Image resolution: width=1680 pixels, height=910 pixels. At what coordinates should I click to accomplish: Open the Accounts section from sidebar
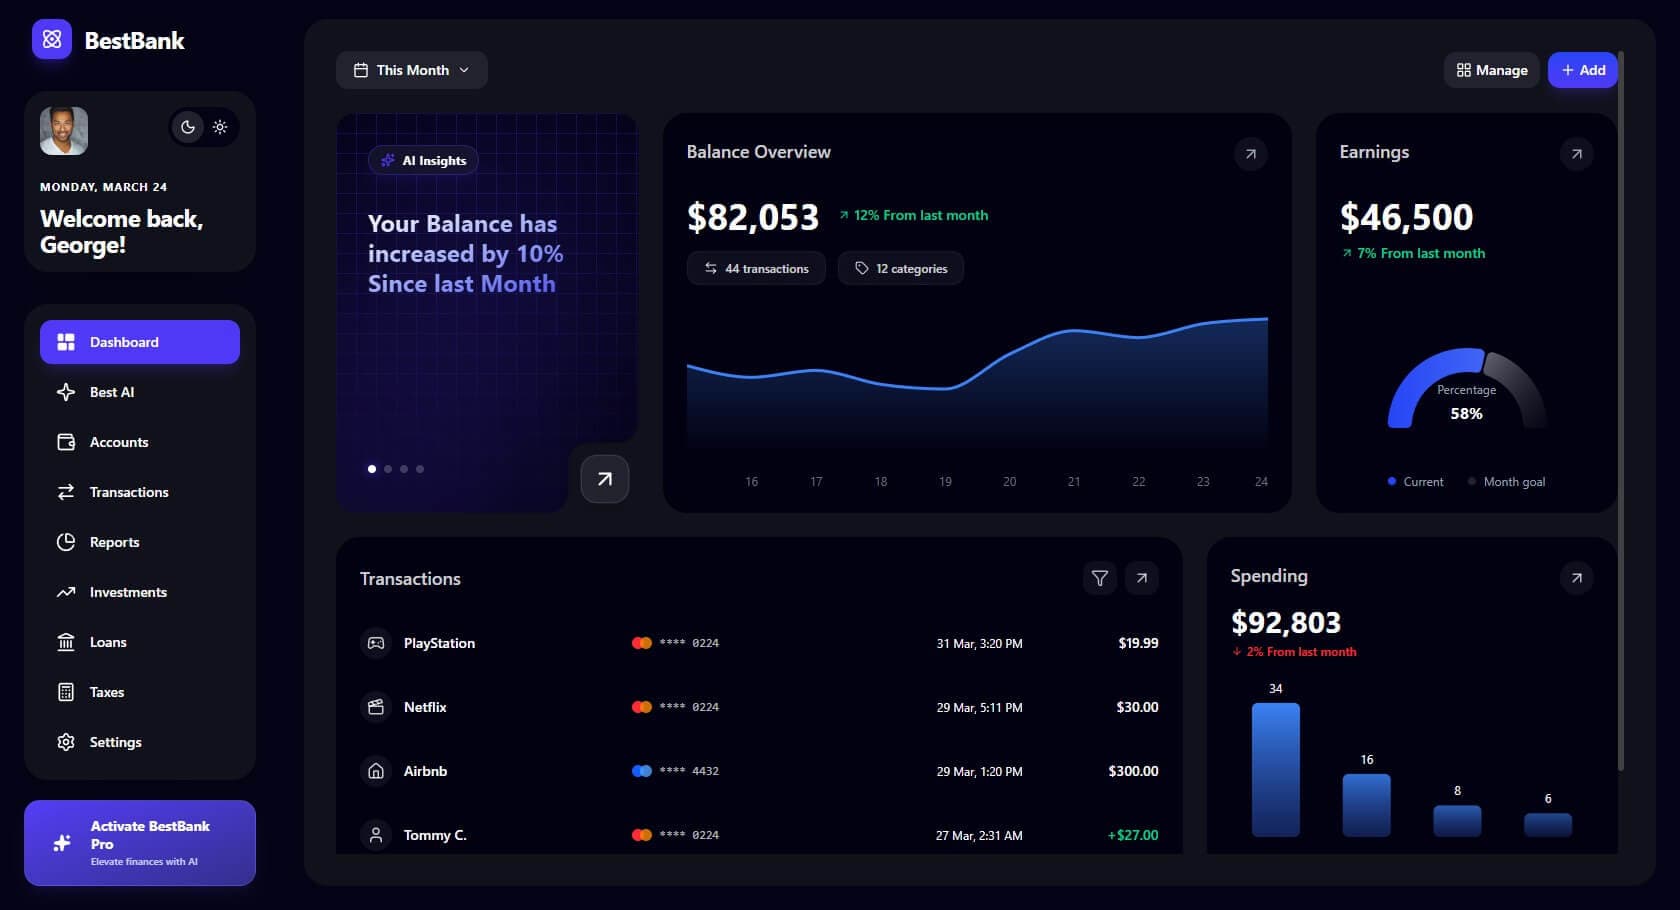[118, 442]
